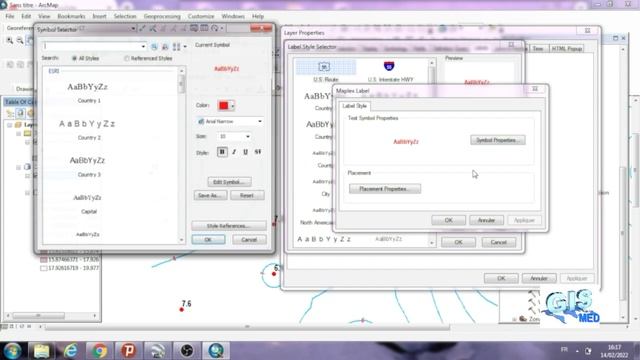Open the Geoprocessing menu

[x=162, y=16]
